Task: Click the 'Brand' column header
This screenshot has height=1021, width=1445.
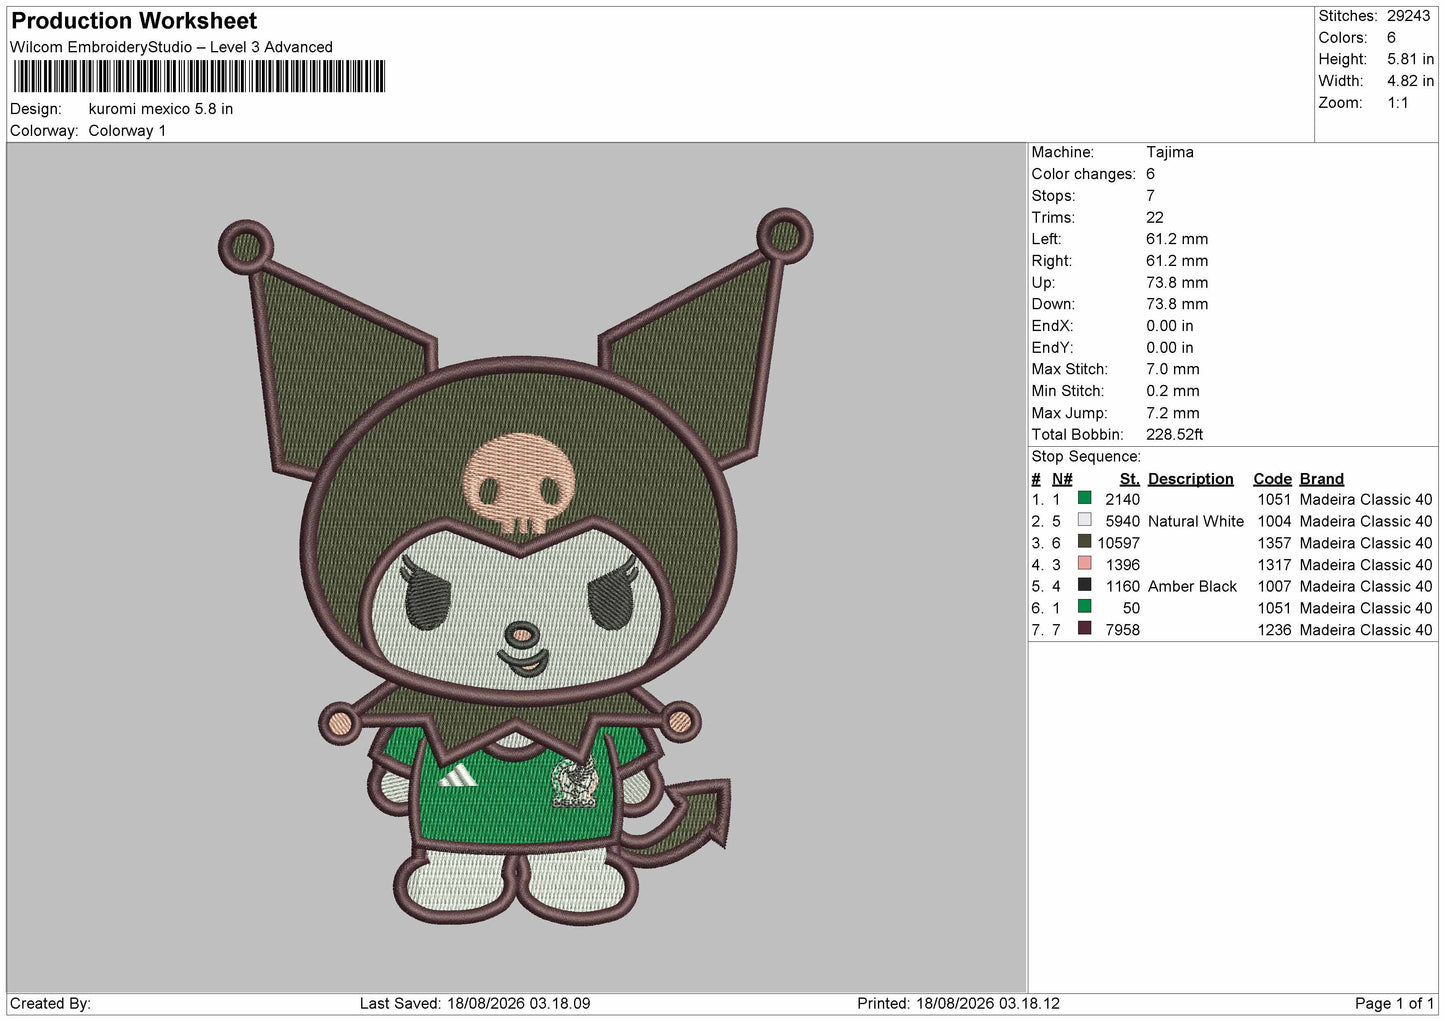Action: pyautogui.click(x=1321, y=479)
